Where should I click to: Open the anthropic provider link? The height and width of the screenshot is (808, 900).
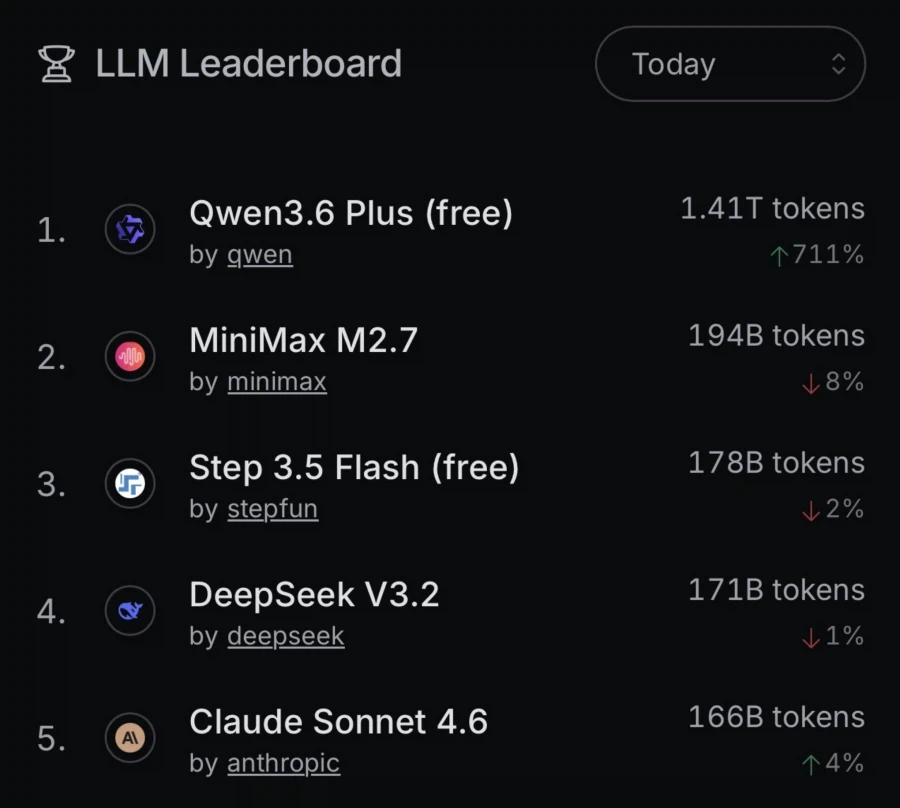click(283, 763)
